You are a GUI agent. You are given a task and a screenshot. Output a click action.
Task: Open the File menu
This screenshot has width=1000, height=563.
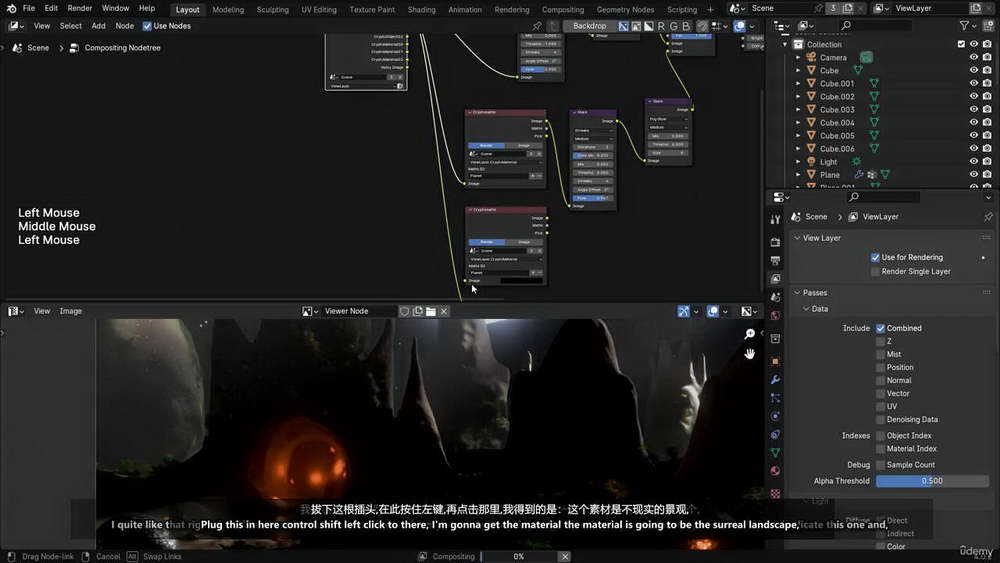click(29, 9)
